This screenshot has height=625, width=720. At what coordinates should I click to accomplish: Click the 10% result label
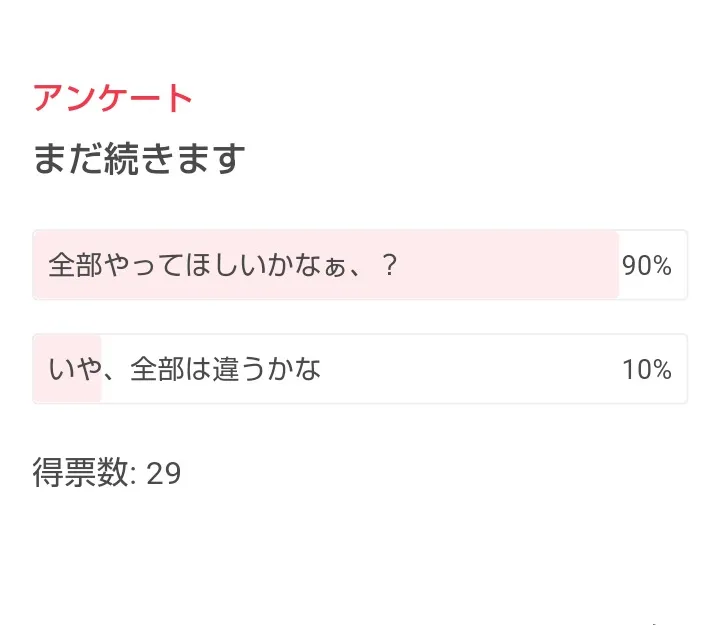646,370
